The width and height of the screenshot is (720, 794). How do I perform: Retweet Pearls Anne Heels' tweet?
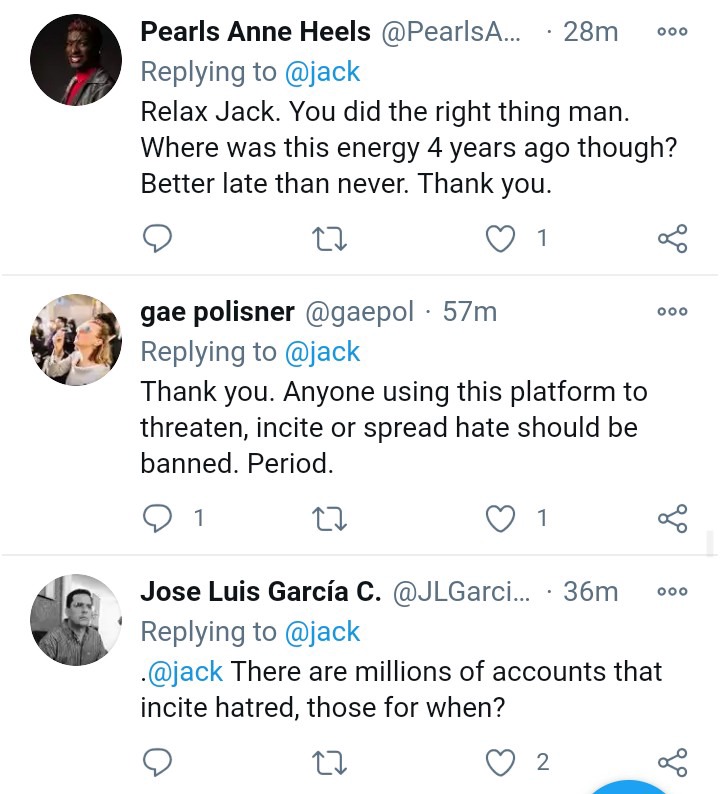tap(329, 239)
